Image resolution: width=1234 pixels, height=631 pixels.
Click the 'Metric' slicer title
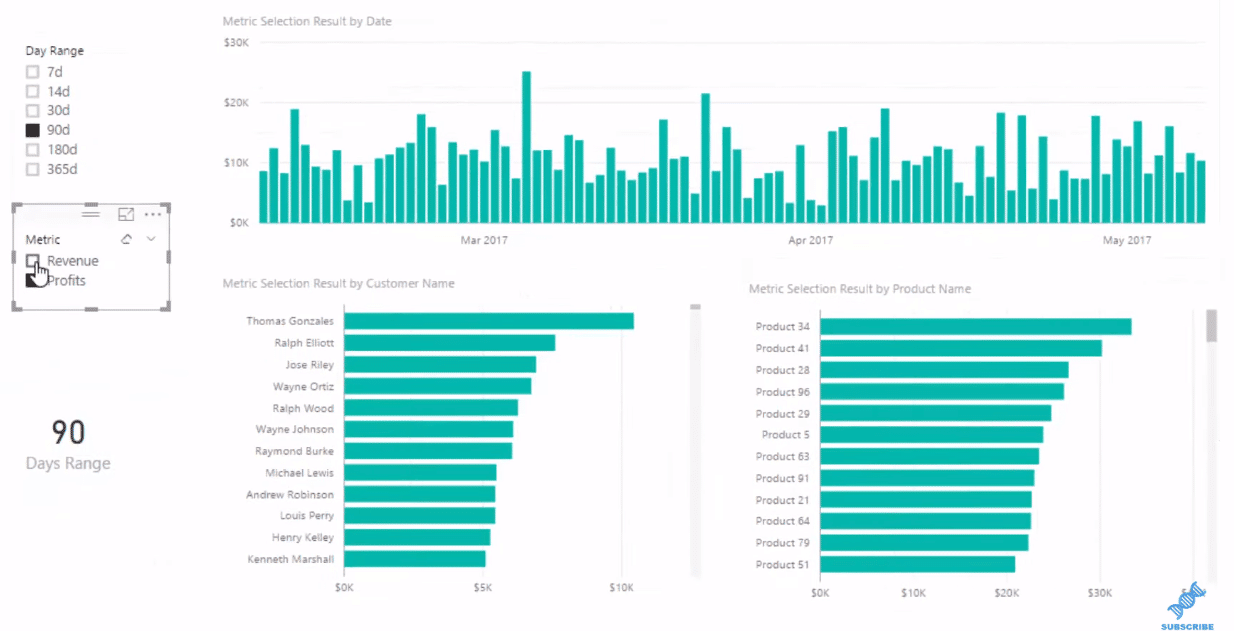[x=43, y=239]
